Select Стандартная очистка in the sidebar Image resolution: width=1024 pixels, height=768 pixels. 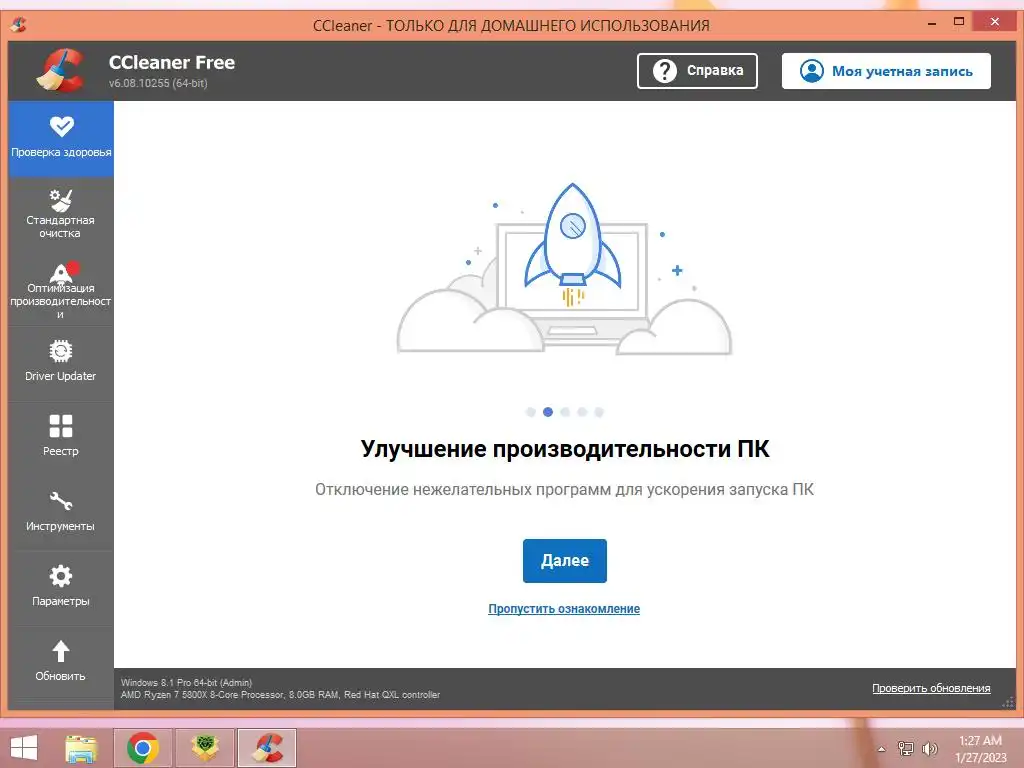pyautogui.click(x=61, y=214)
